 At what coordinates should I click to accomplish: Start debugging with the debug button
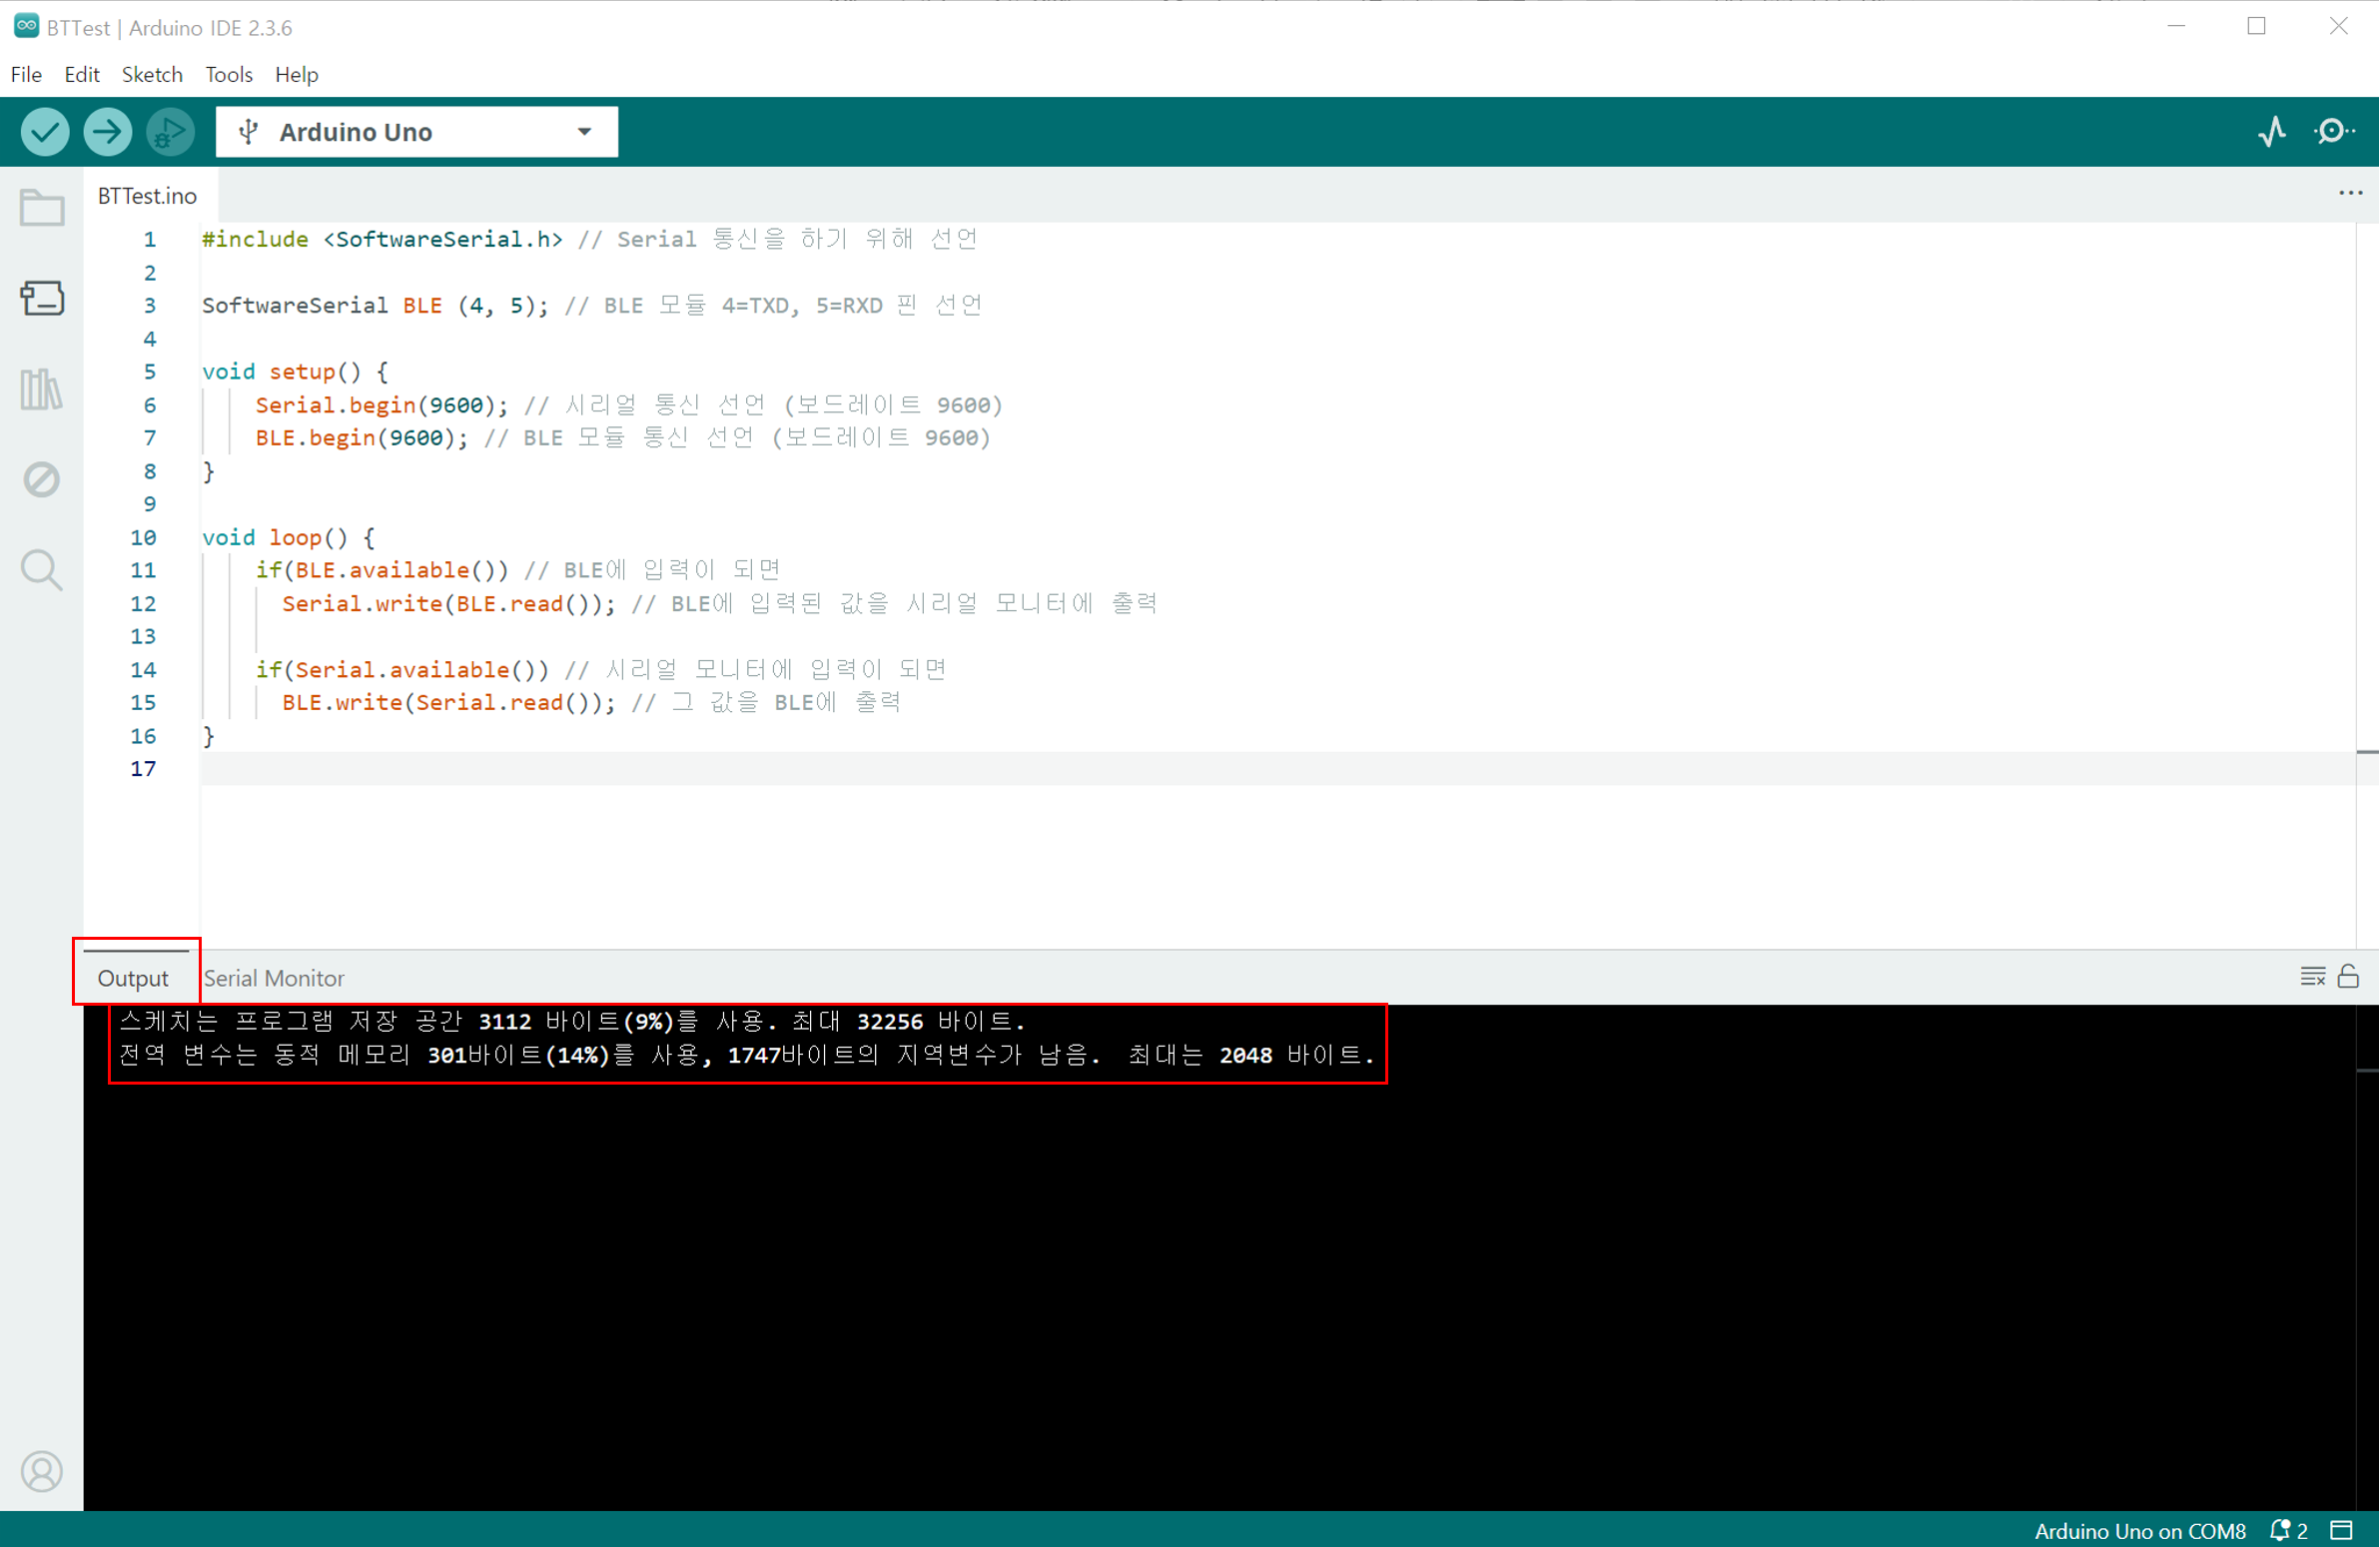[x=170, y=132]
